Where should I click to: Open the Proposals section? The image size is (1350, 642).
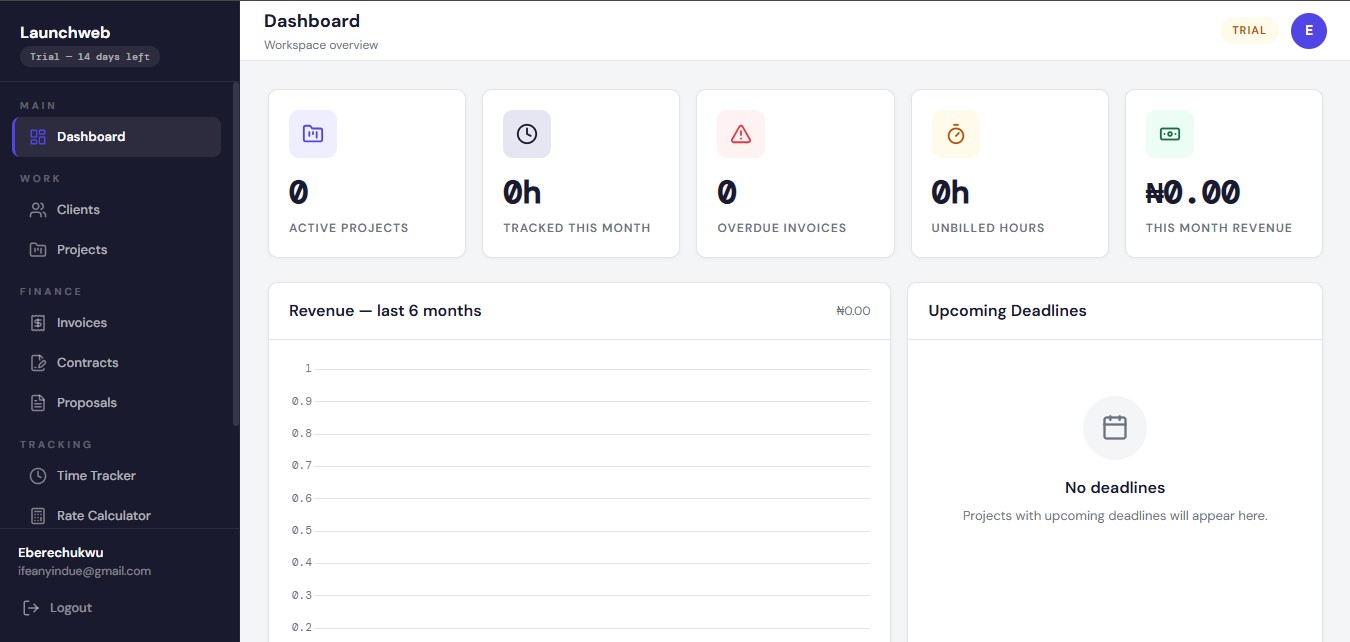pyautogui.click(x=117, y=403)
